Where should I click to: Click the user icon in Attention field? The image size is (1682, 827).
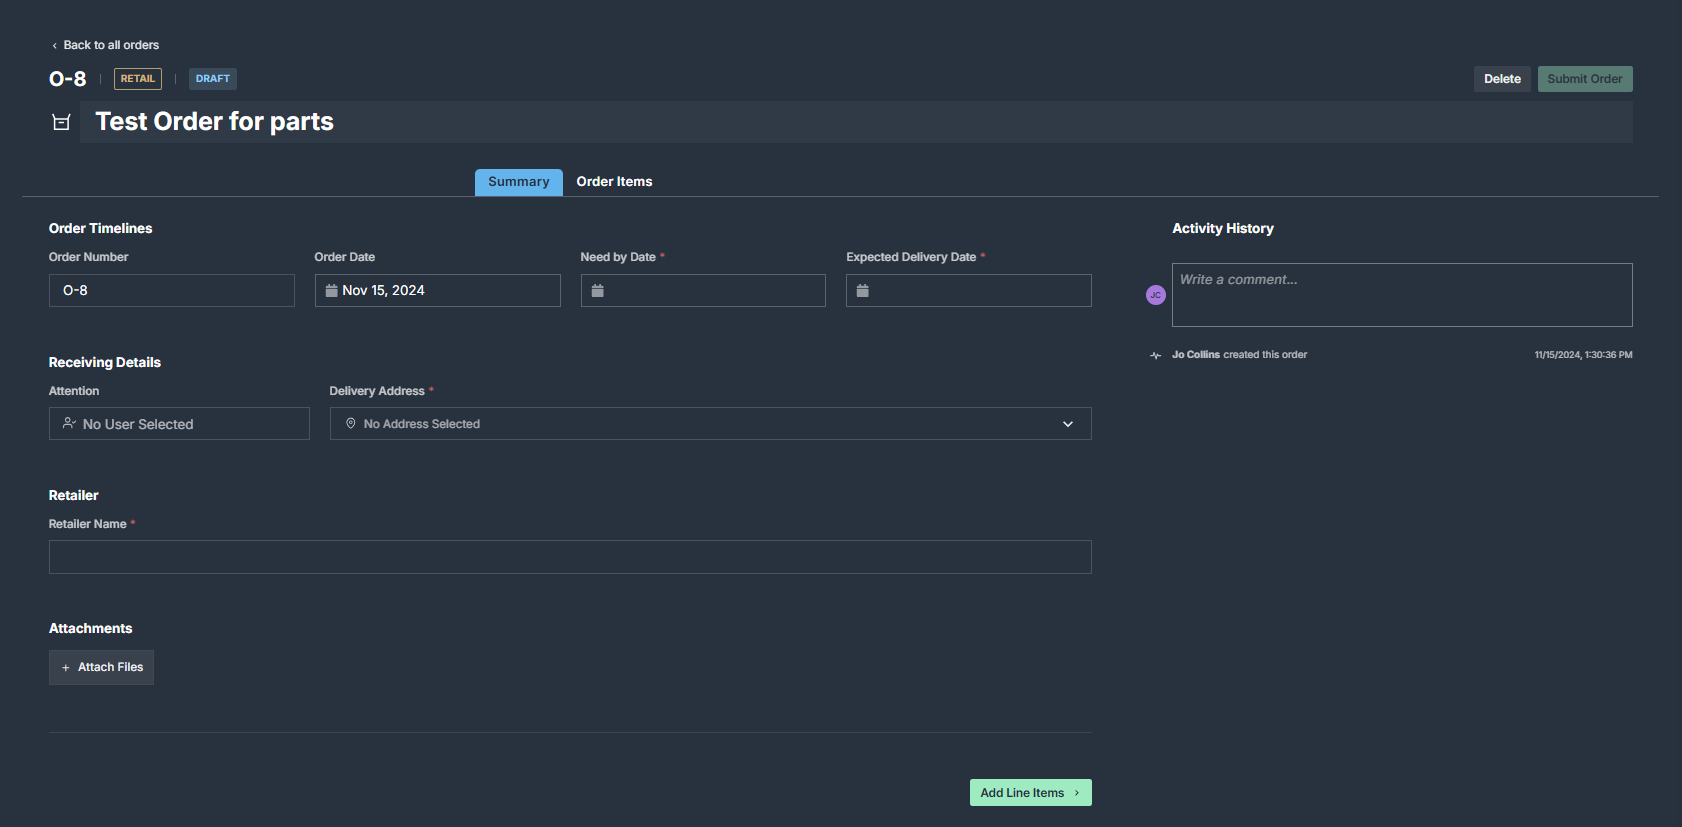(69, 424)
